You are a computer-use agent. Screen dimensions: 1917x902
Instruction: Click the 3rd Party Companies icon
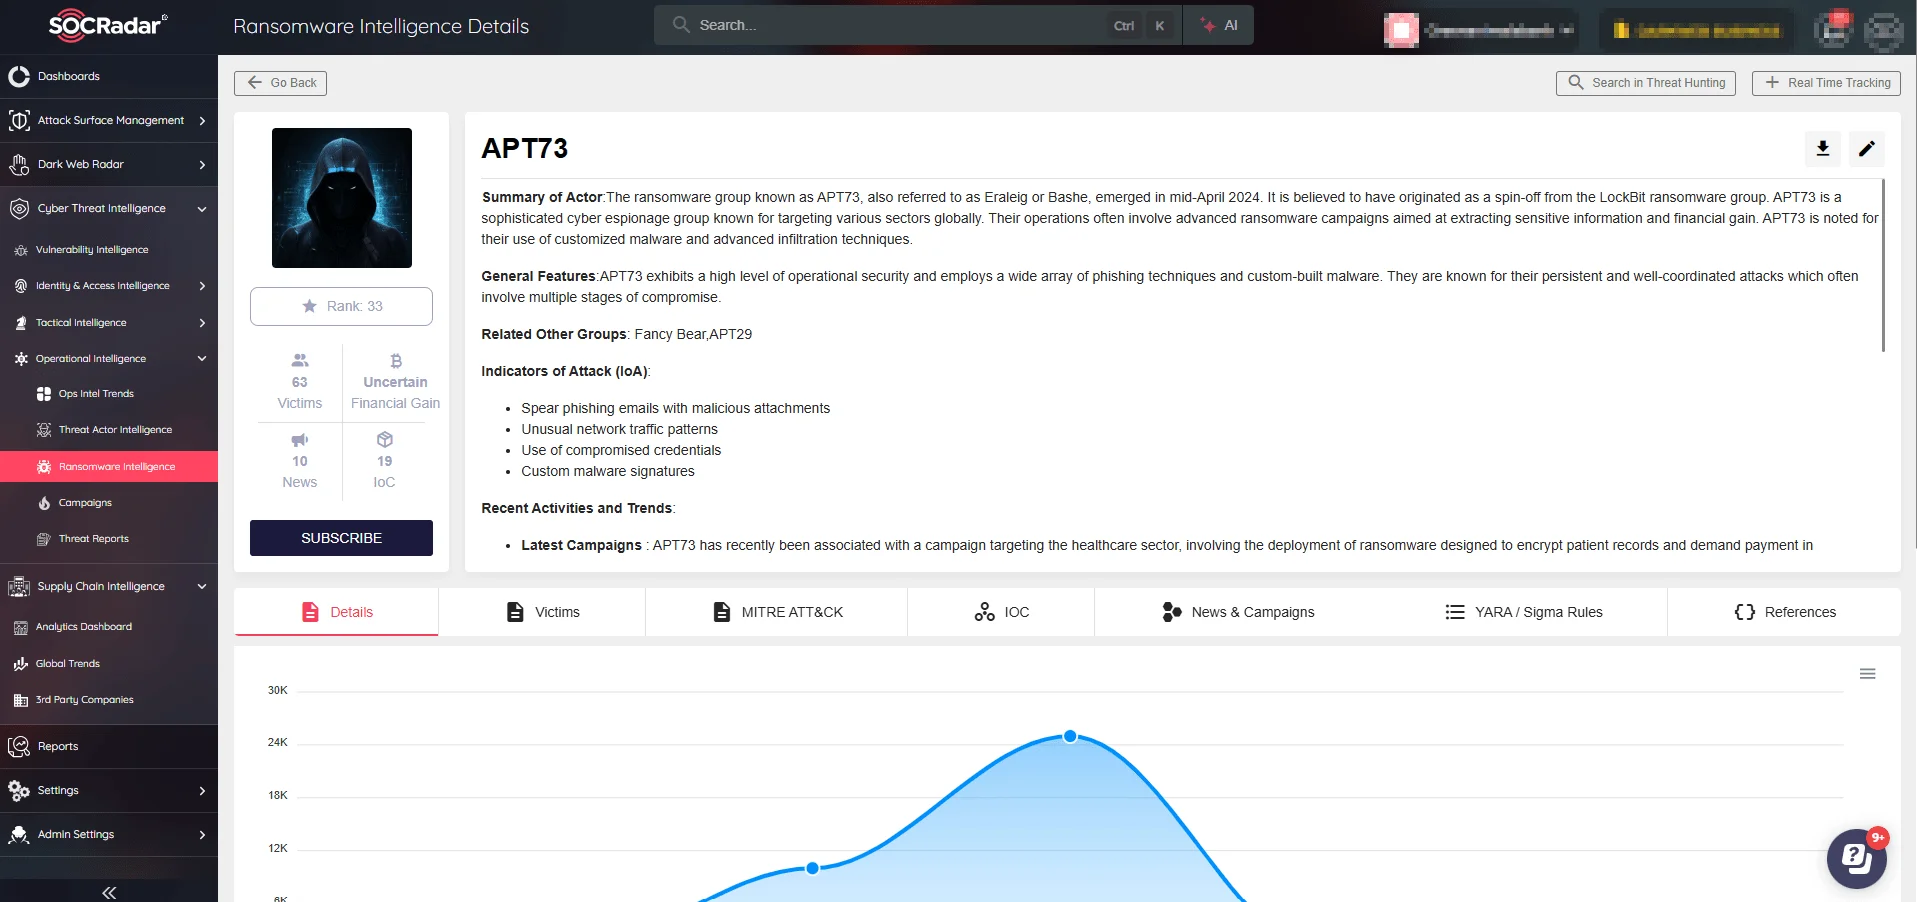[21, 700]
